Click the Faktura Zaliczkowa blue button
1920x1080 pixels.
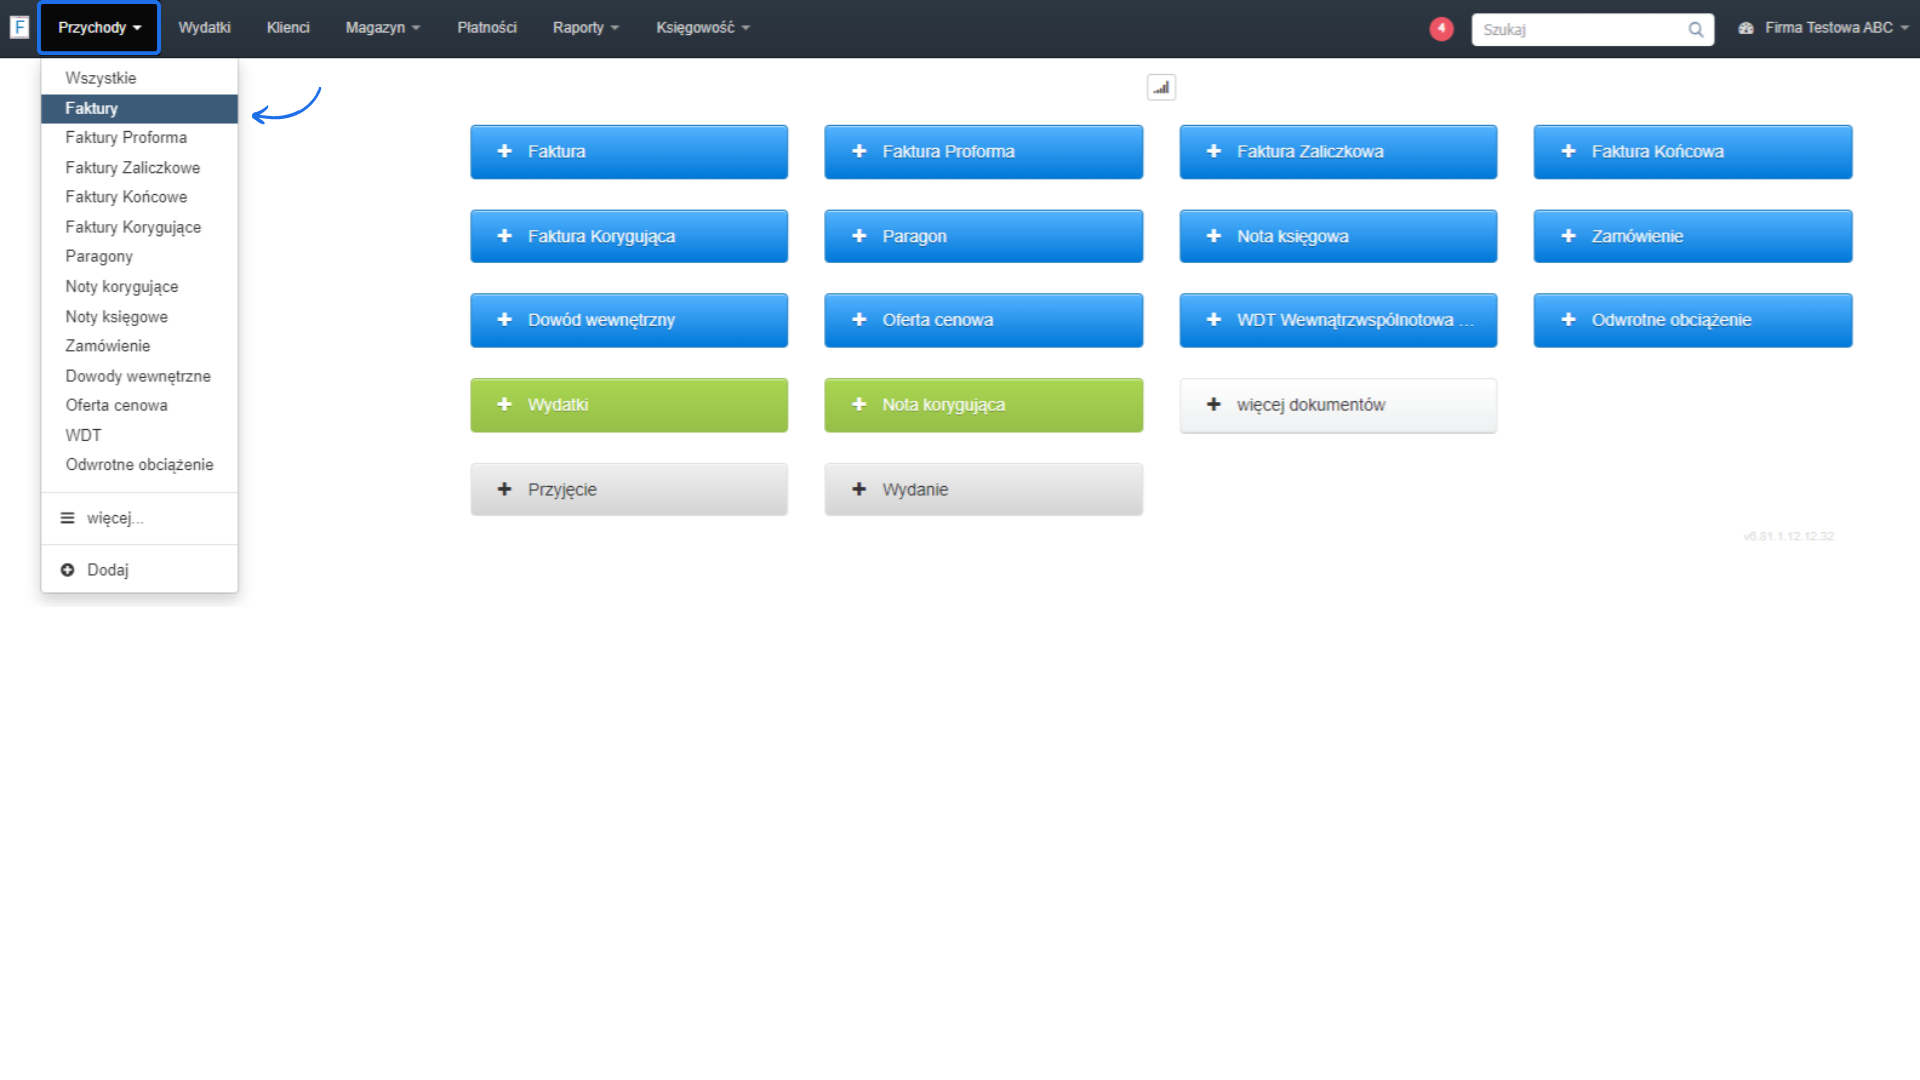coord(1337,152)
